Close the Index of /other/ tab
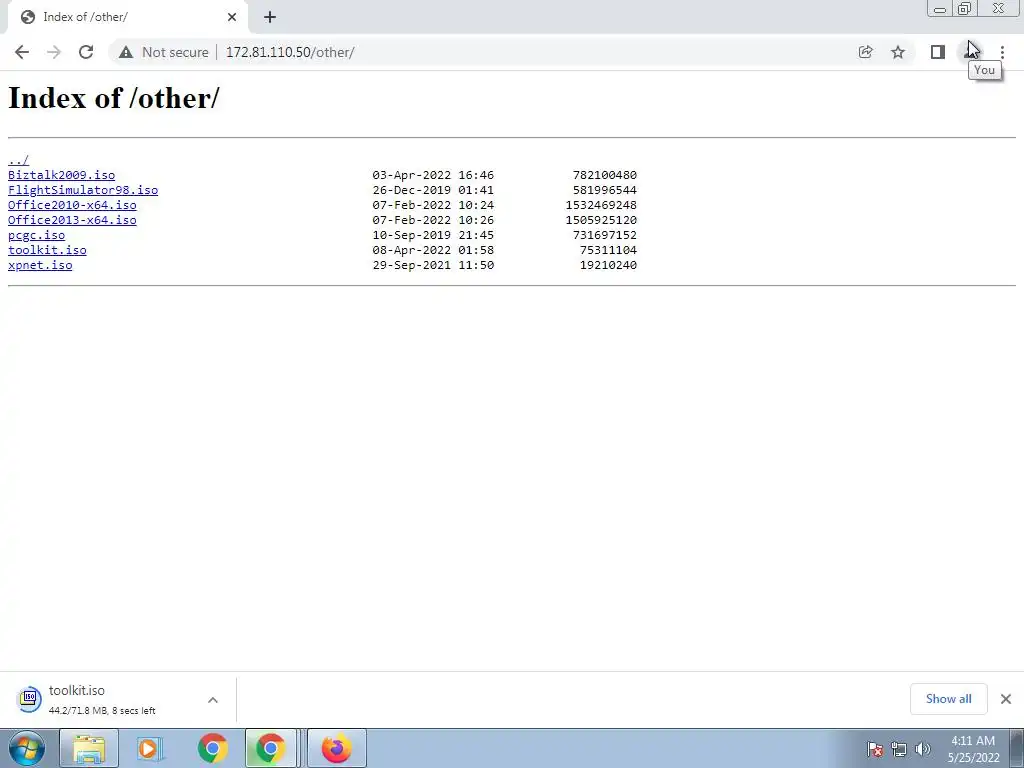This screenshot has width=1024, height=768. 232,17
